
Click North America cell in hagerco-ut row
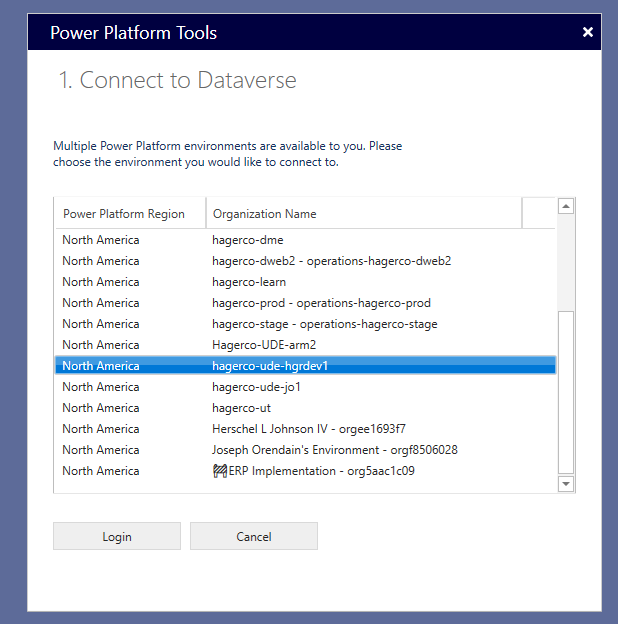coord(101,408)
